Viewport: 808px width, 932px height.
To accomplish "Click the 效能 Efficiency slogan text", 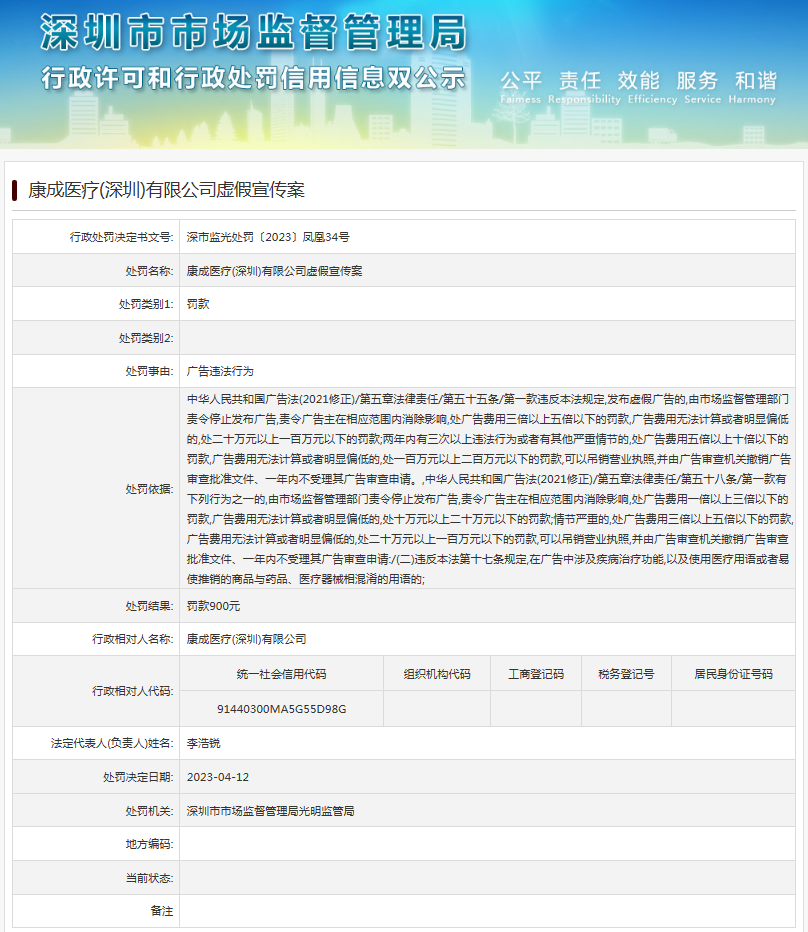I will (x=652, y=87).
